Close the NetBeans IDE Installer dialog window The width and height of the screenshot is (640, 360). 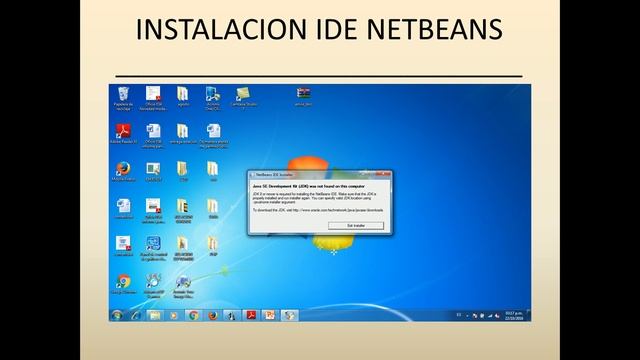coord(384,174)
